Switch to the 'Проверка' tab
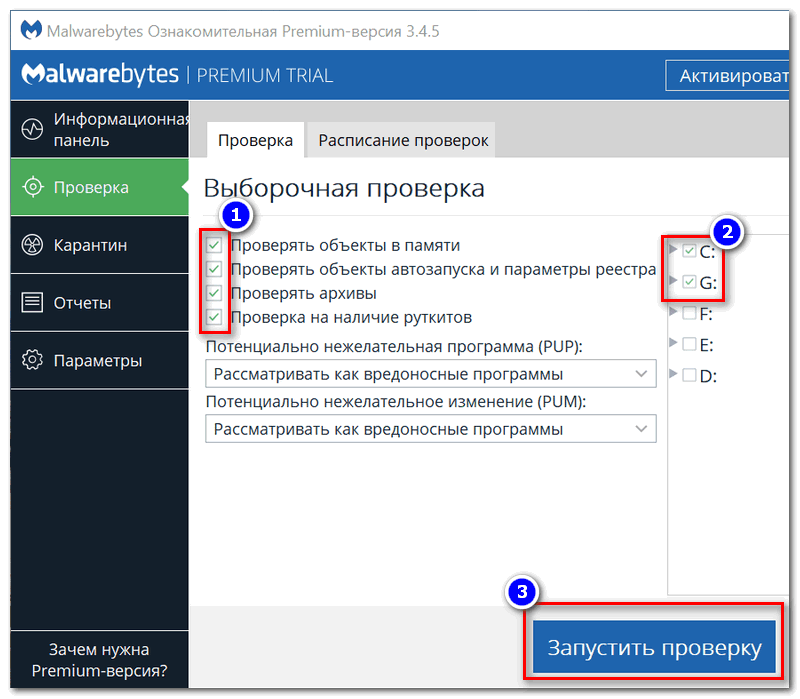The image size is (800, 699). [256, 140]
